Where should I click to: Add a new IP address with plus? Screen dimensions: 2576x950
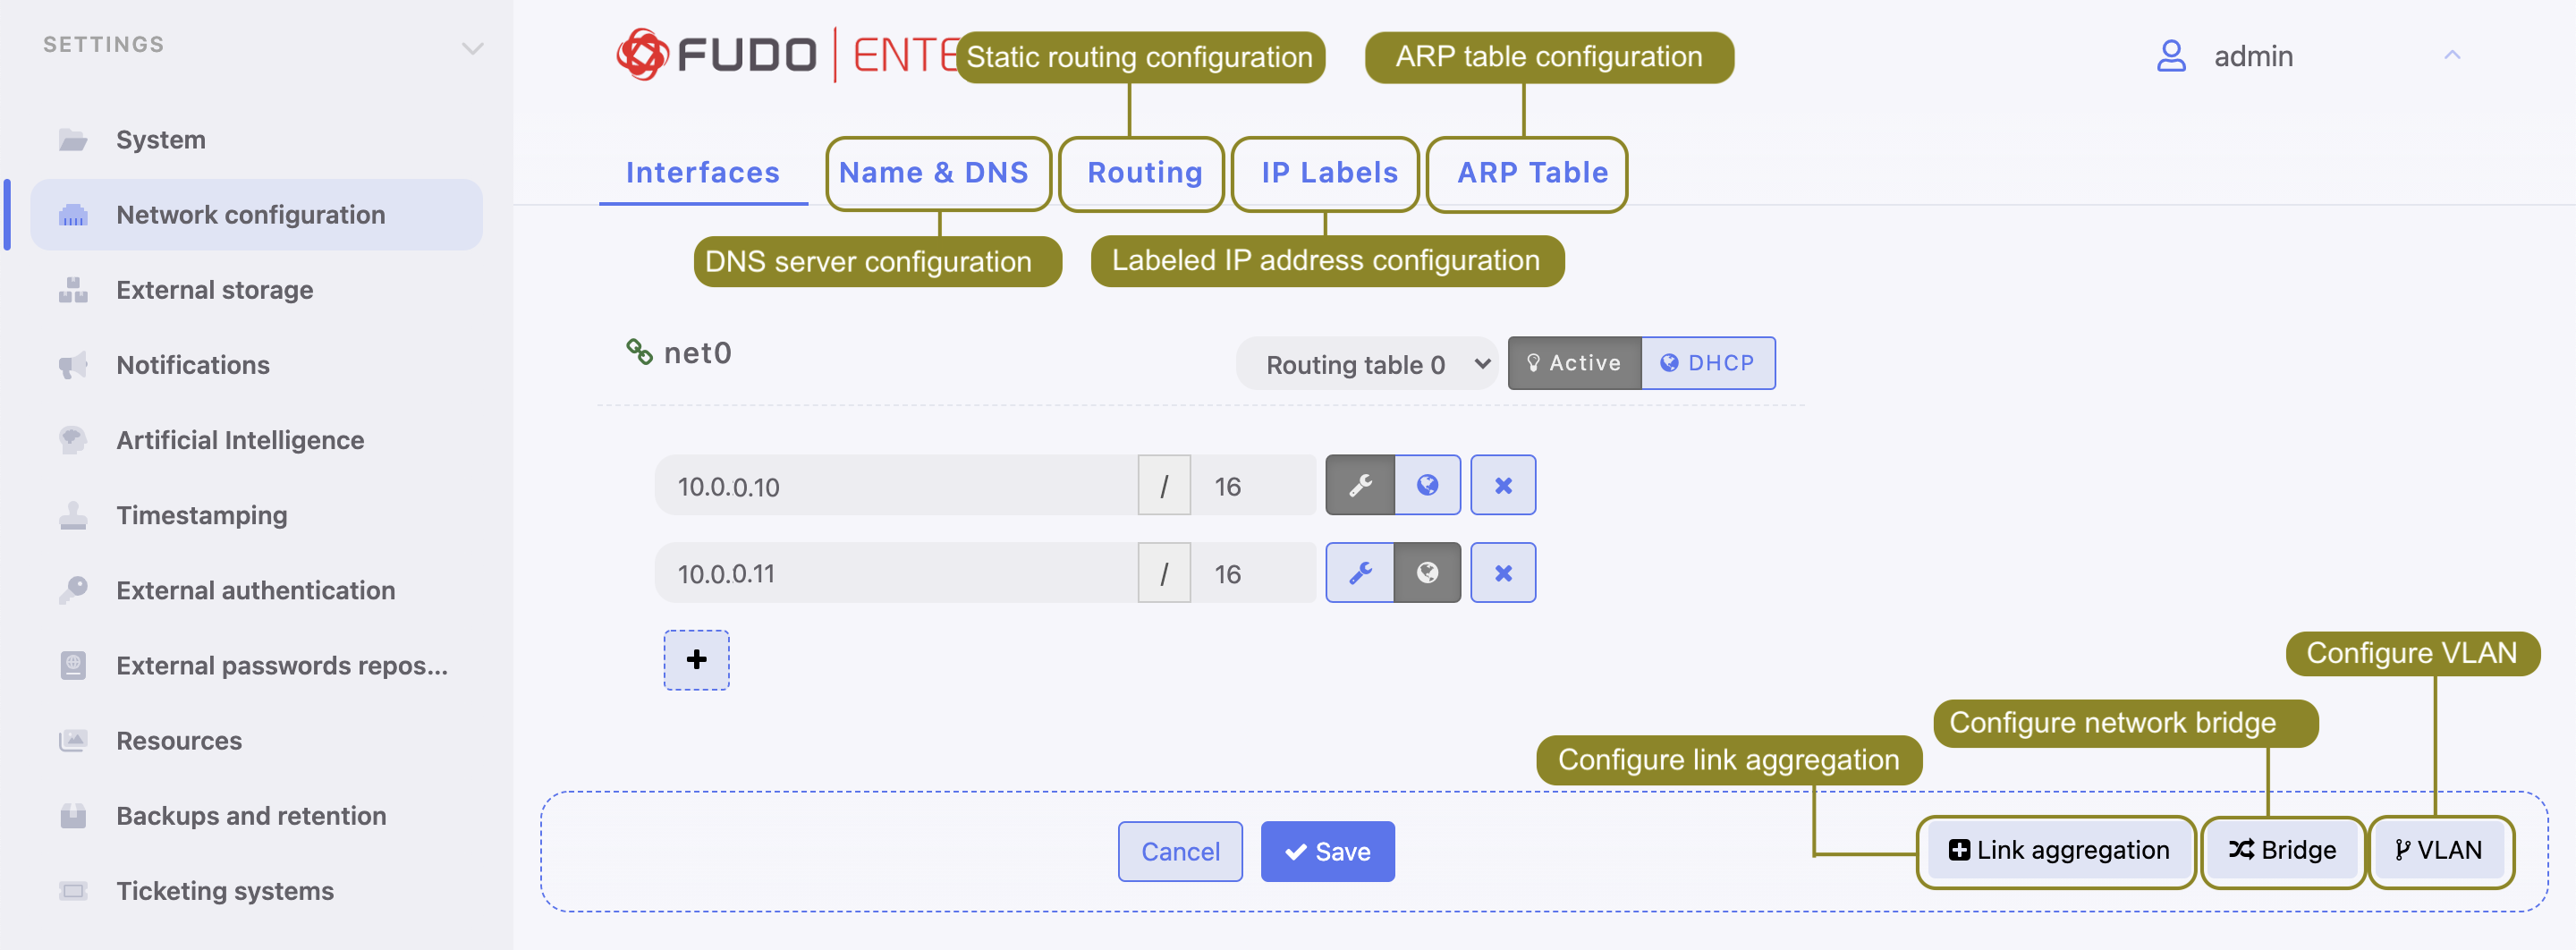pos(696,660)
